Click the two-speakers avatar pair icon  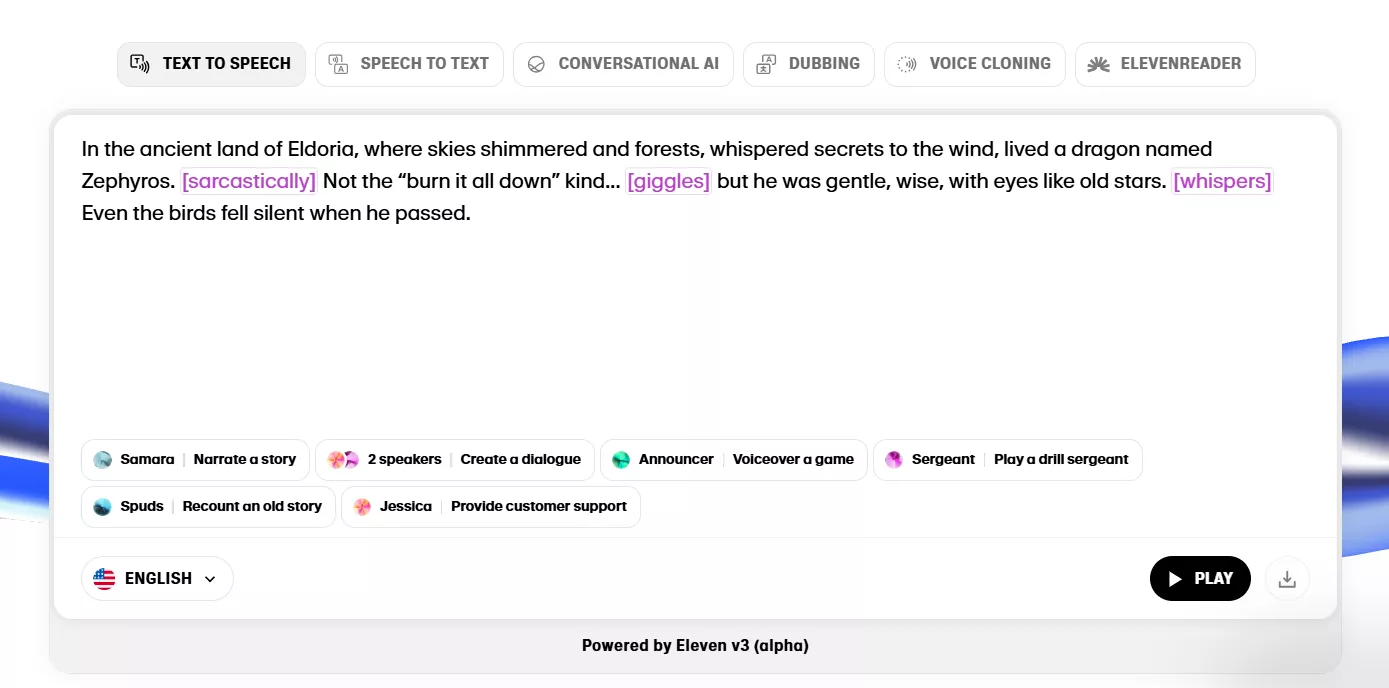[343, 460]
